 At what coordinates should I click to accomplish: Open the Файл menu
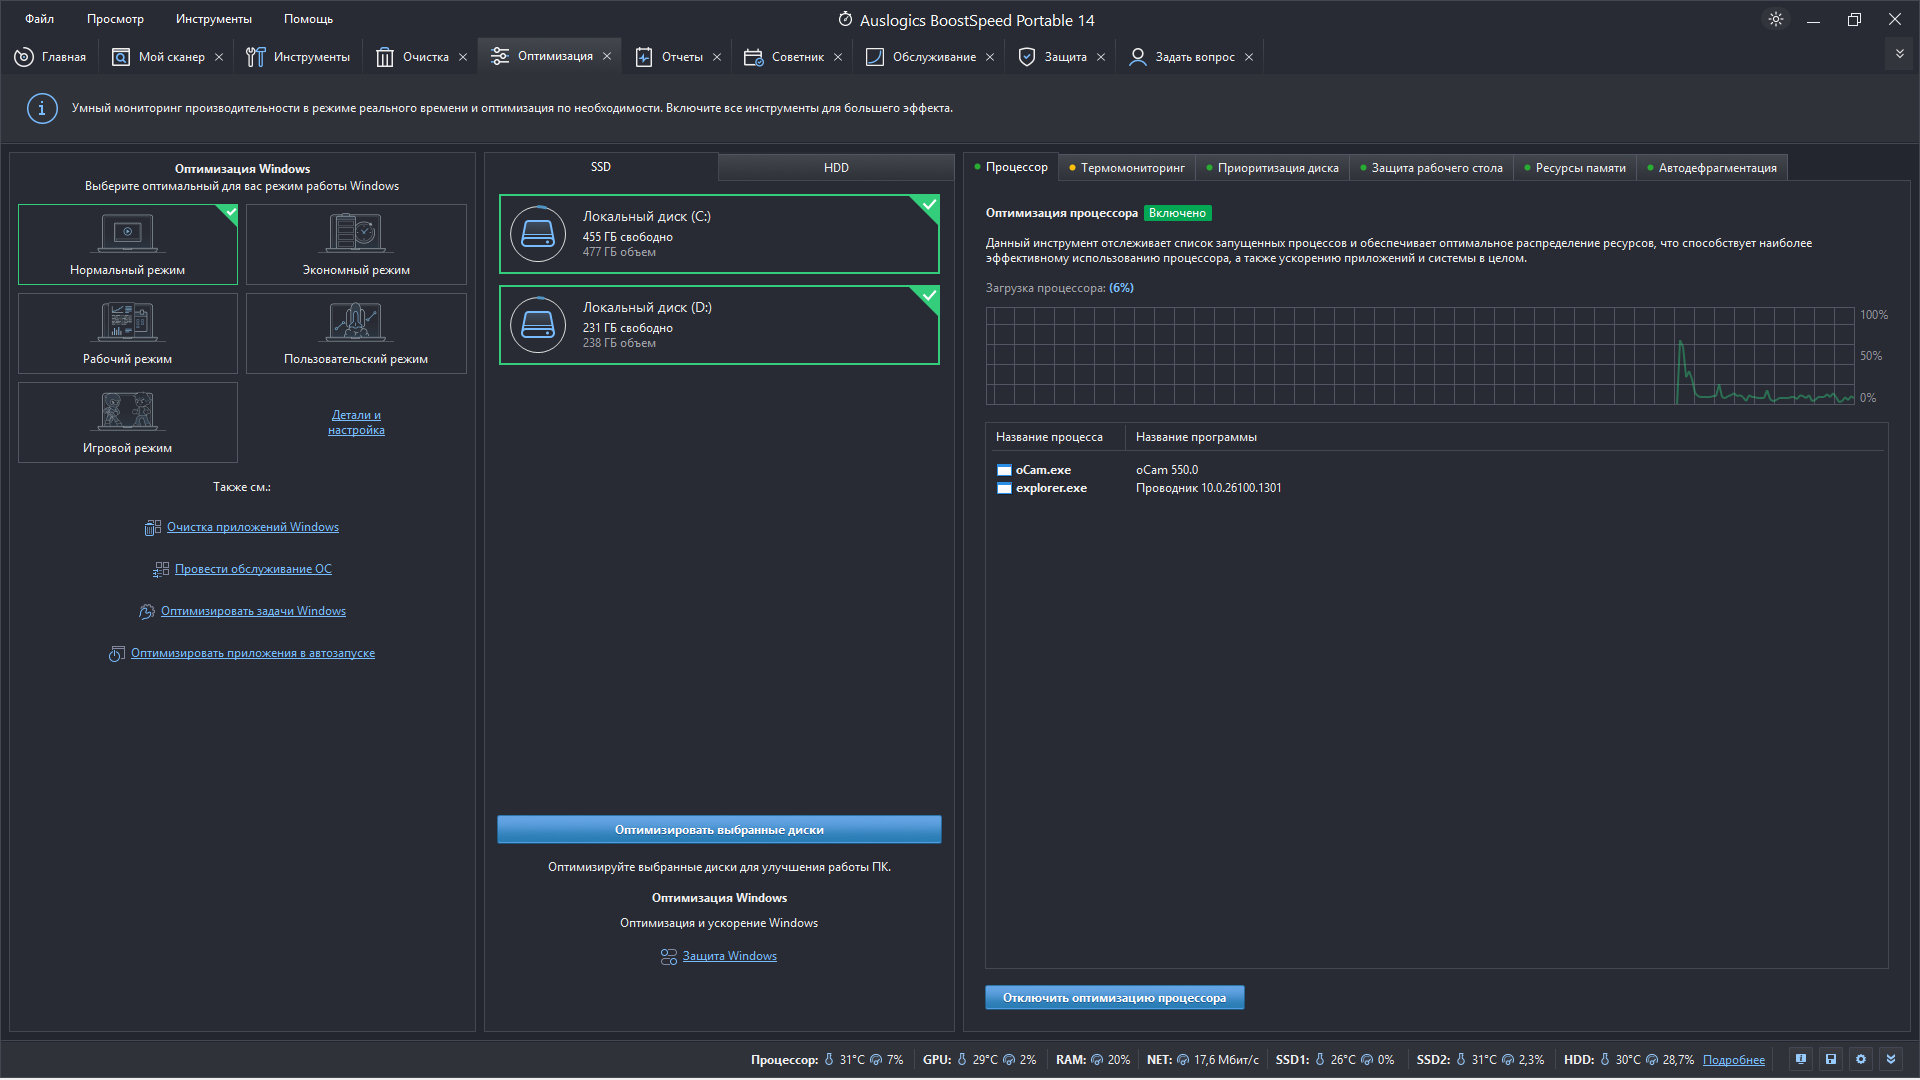pyautogui.click(x=40, y=19)
